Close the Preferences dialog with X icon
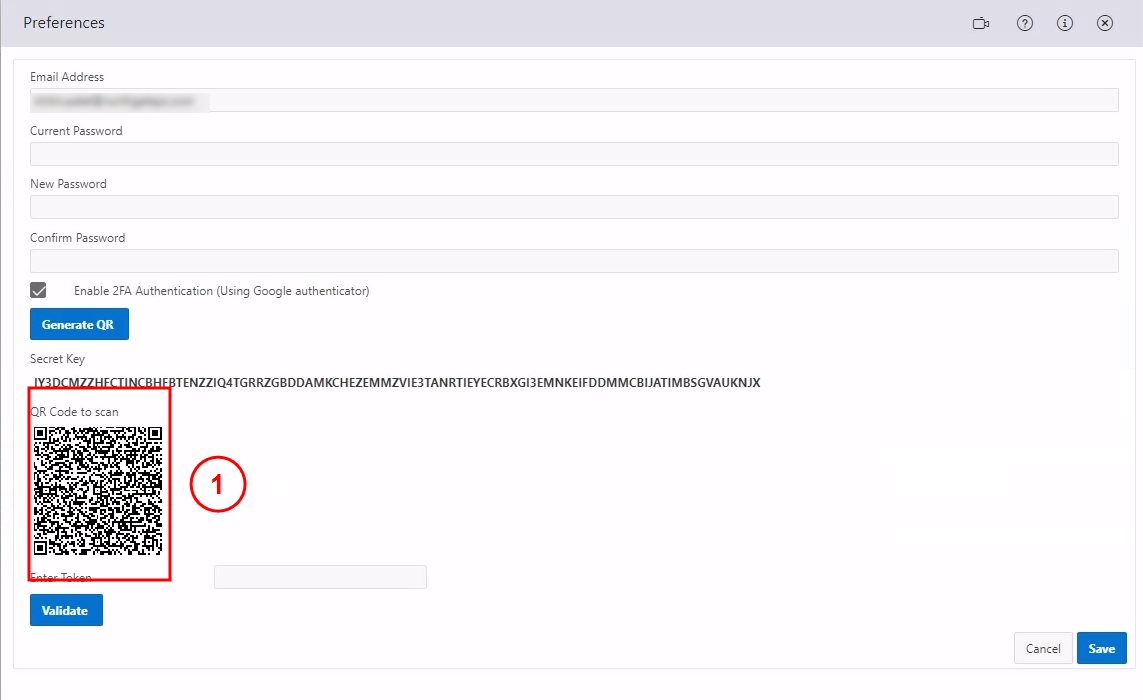 (x=1104, y=23)
